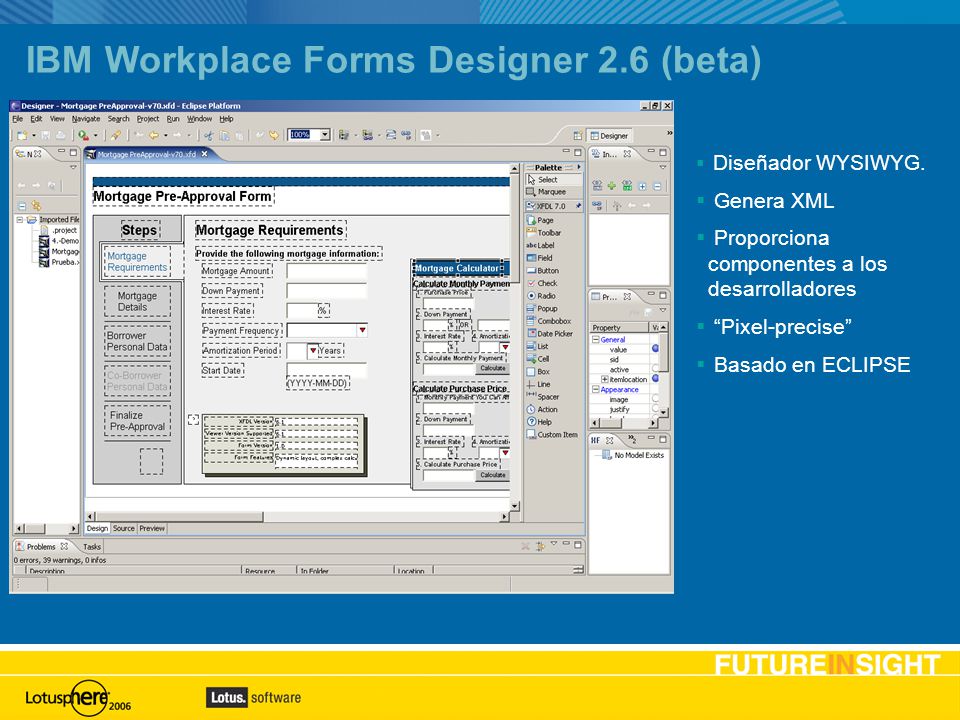Open the Palette flyout arrow

coord(579,167)
